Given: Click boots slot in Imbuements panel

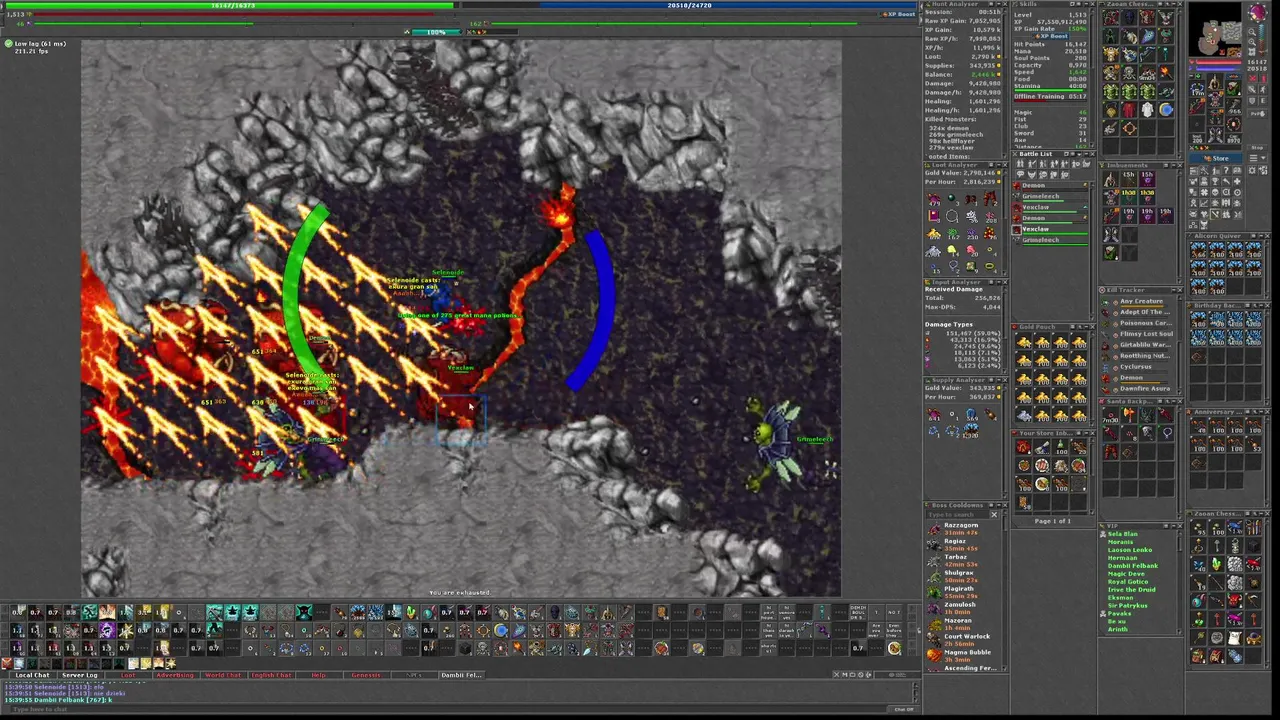Looking at the screenshot, I should (1110, 234).
